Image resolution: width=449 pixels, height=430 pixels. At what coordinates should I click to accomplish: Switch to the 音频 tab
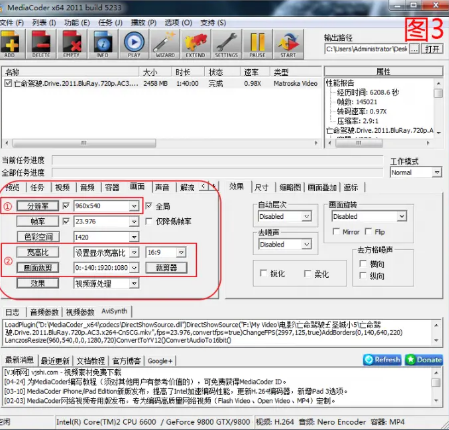point(87,188)
